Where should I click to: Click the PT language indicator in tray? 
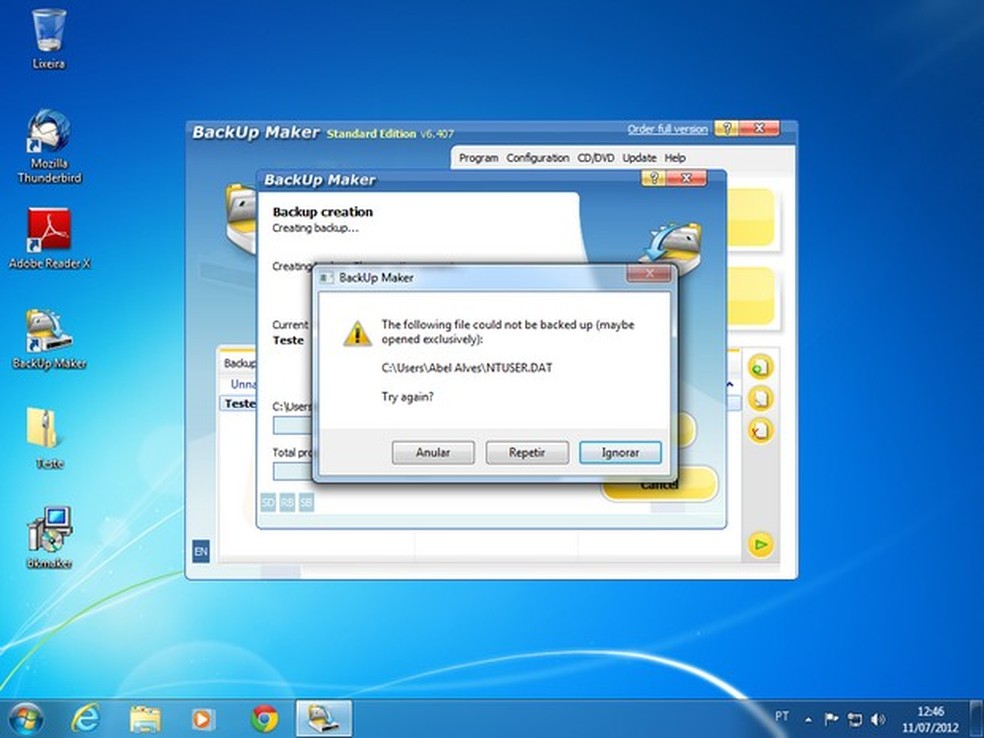click(781, 717)
